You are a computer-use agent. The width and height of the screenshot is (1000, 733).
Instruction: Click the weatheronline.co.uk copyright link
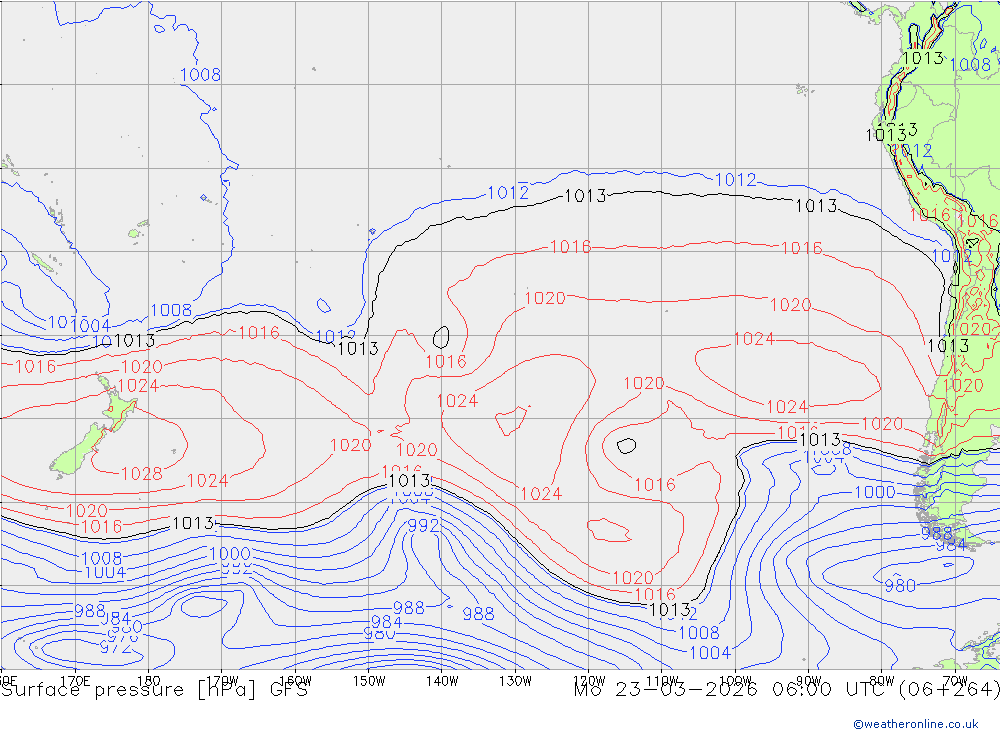[x=916, y=724]
